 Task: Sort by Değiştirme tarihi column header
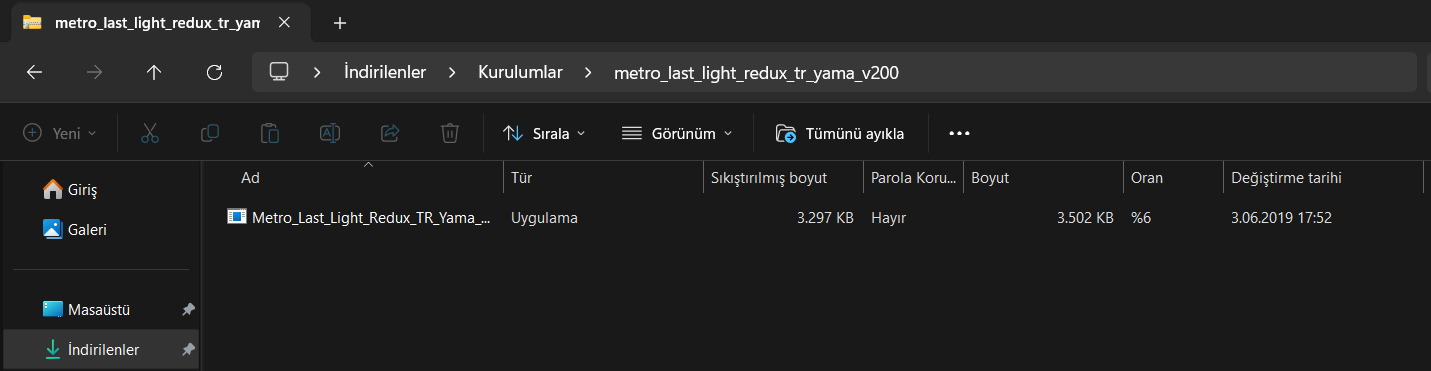[1287, 178]
